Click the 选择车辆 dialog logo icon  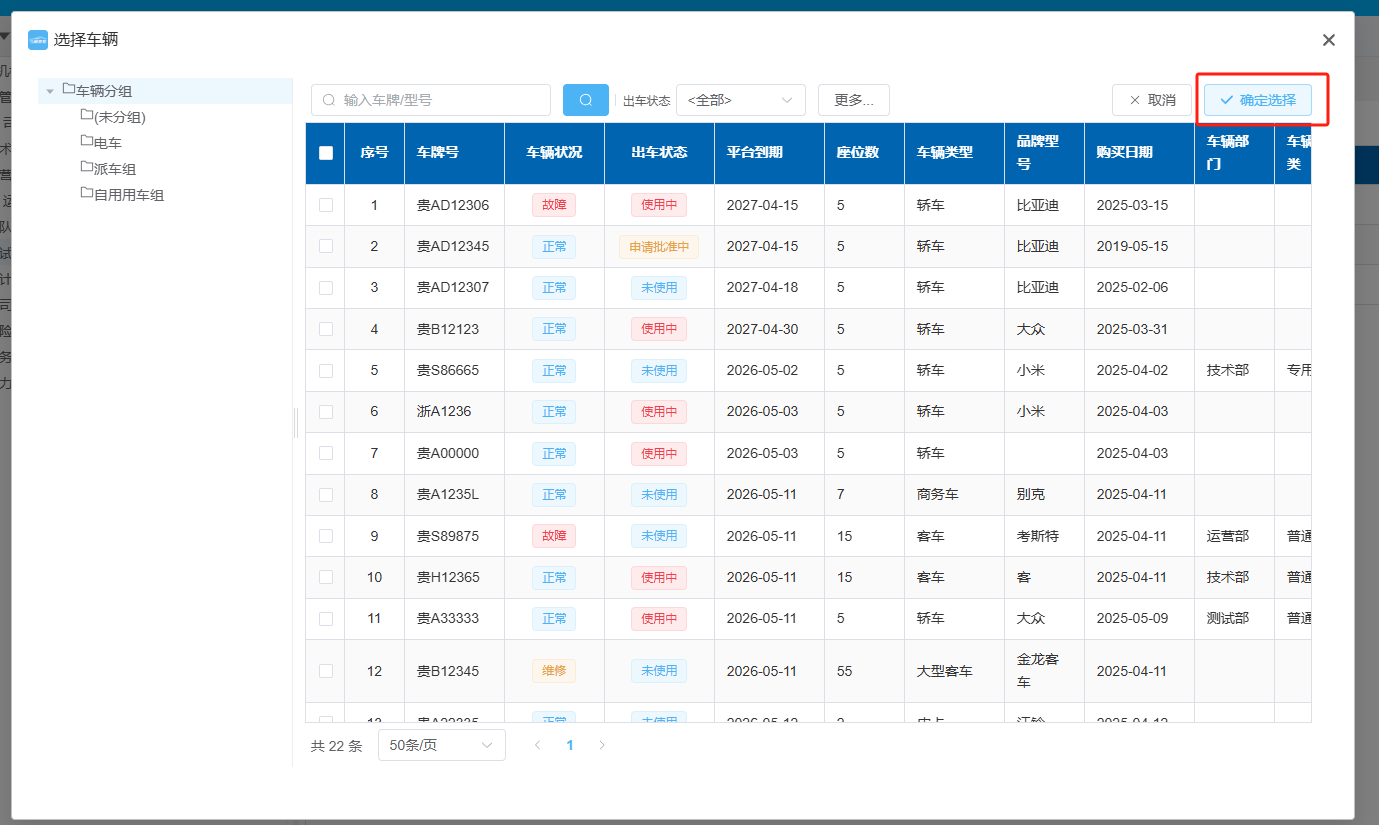pyautogui.click(x=38, y=40)
